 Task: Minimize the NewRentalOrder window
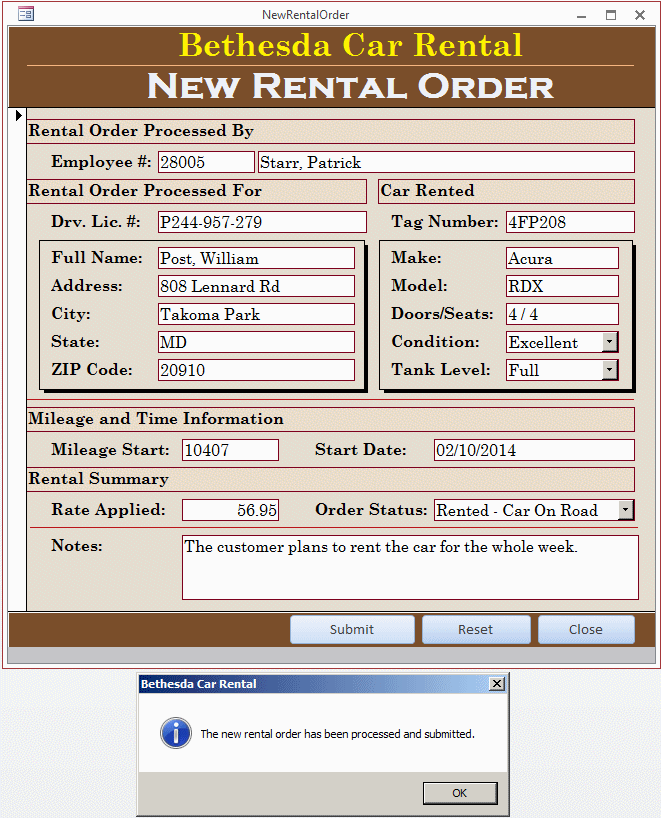(x=582, y=15)
